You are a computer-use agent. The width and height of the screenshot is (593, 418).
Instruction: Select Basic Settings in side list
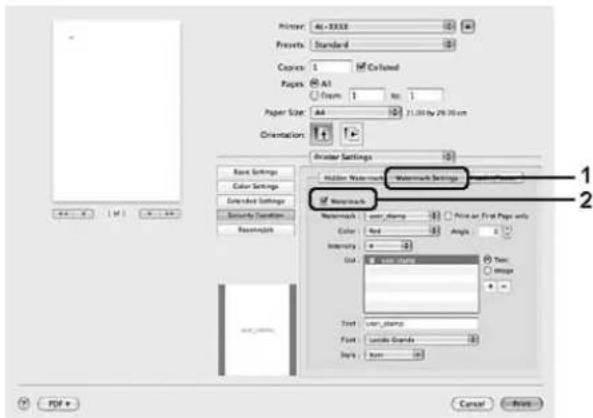tap(256, 172)
